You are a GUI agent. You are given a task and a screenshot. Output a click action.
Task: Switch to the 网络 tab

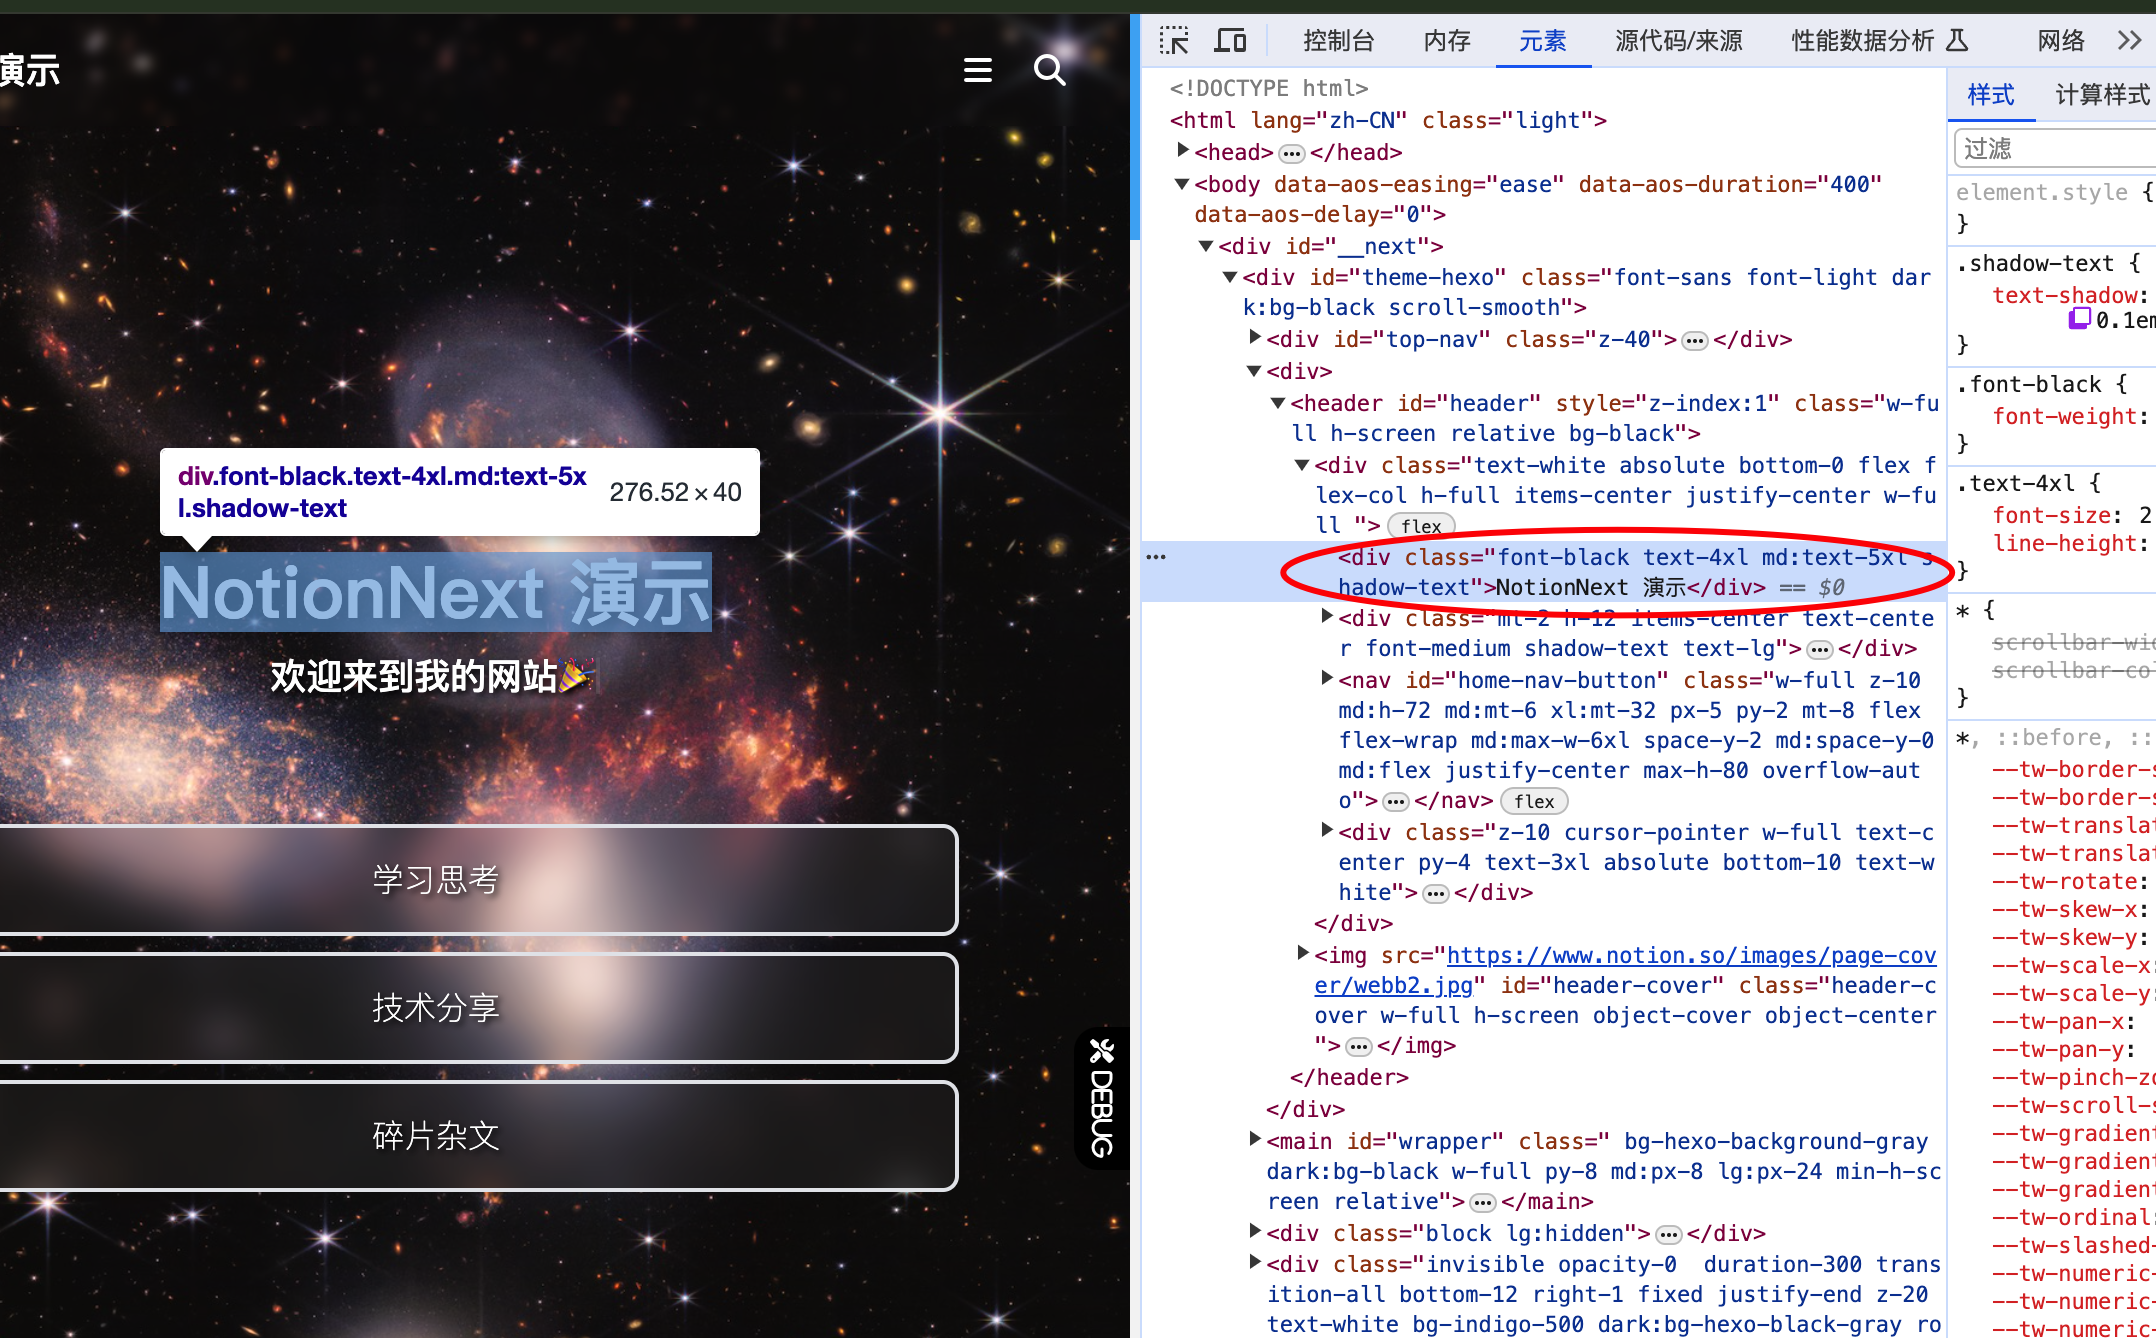[2062, 41]
